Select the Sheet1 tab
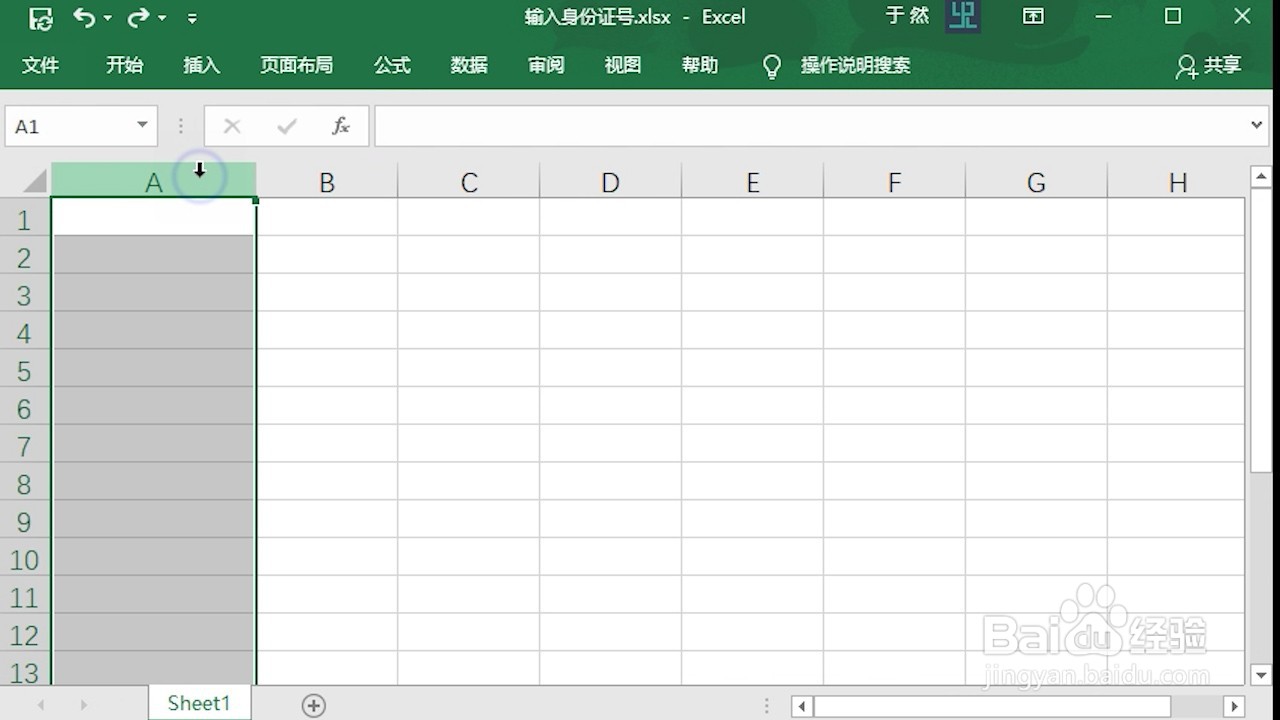 (198, 703)
